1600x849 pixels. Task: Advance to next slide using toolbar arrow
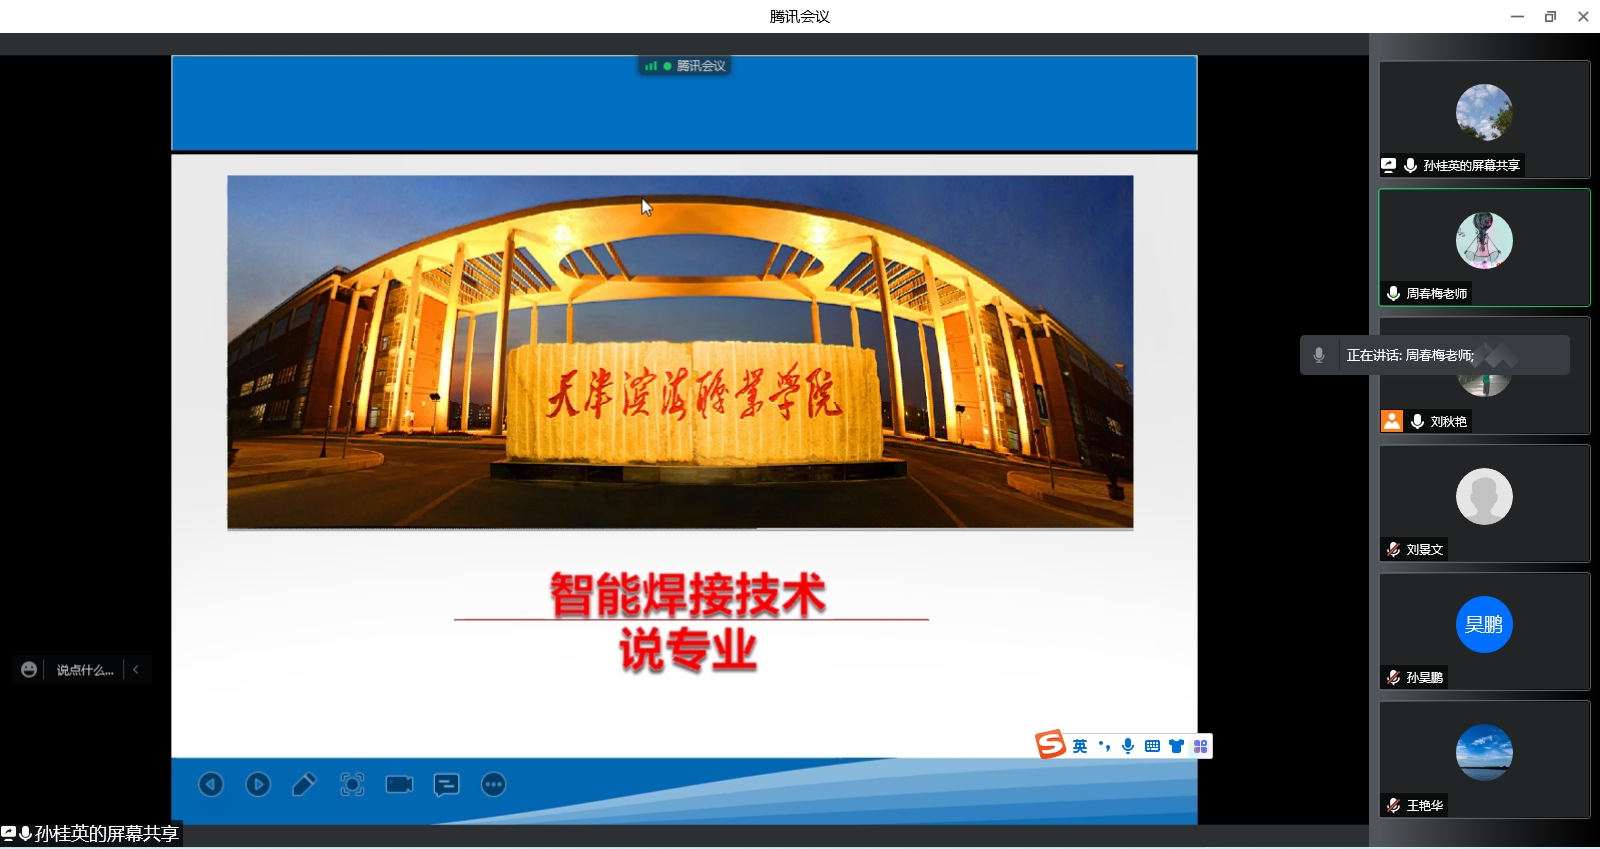[x=258, y=785]
